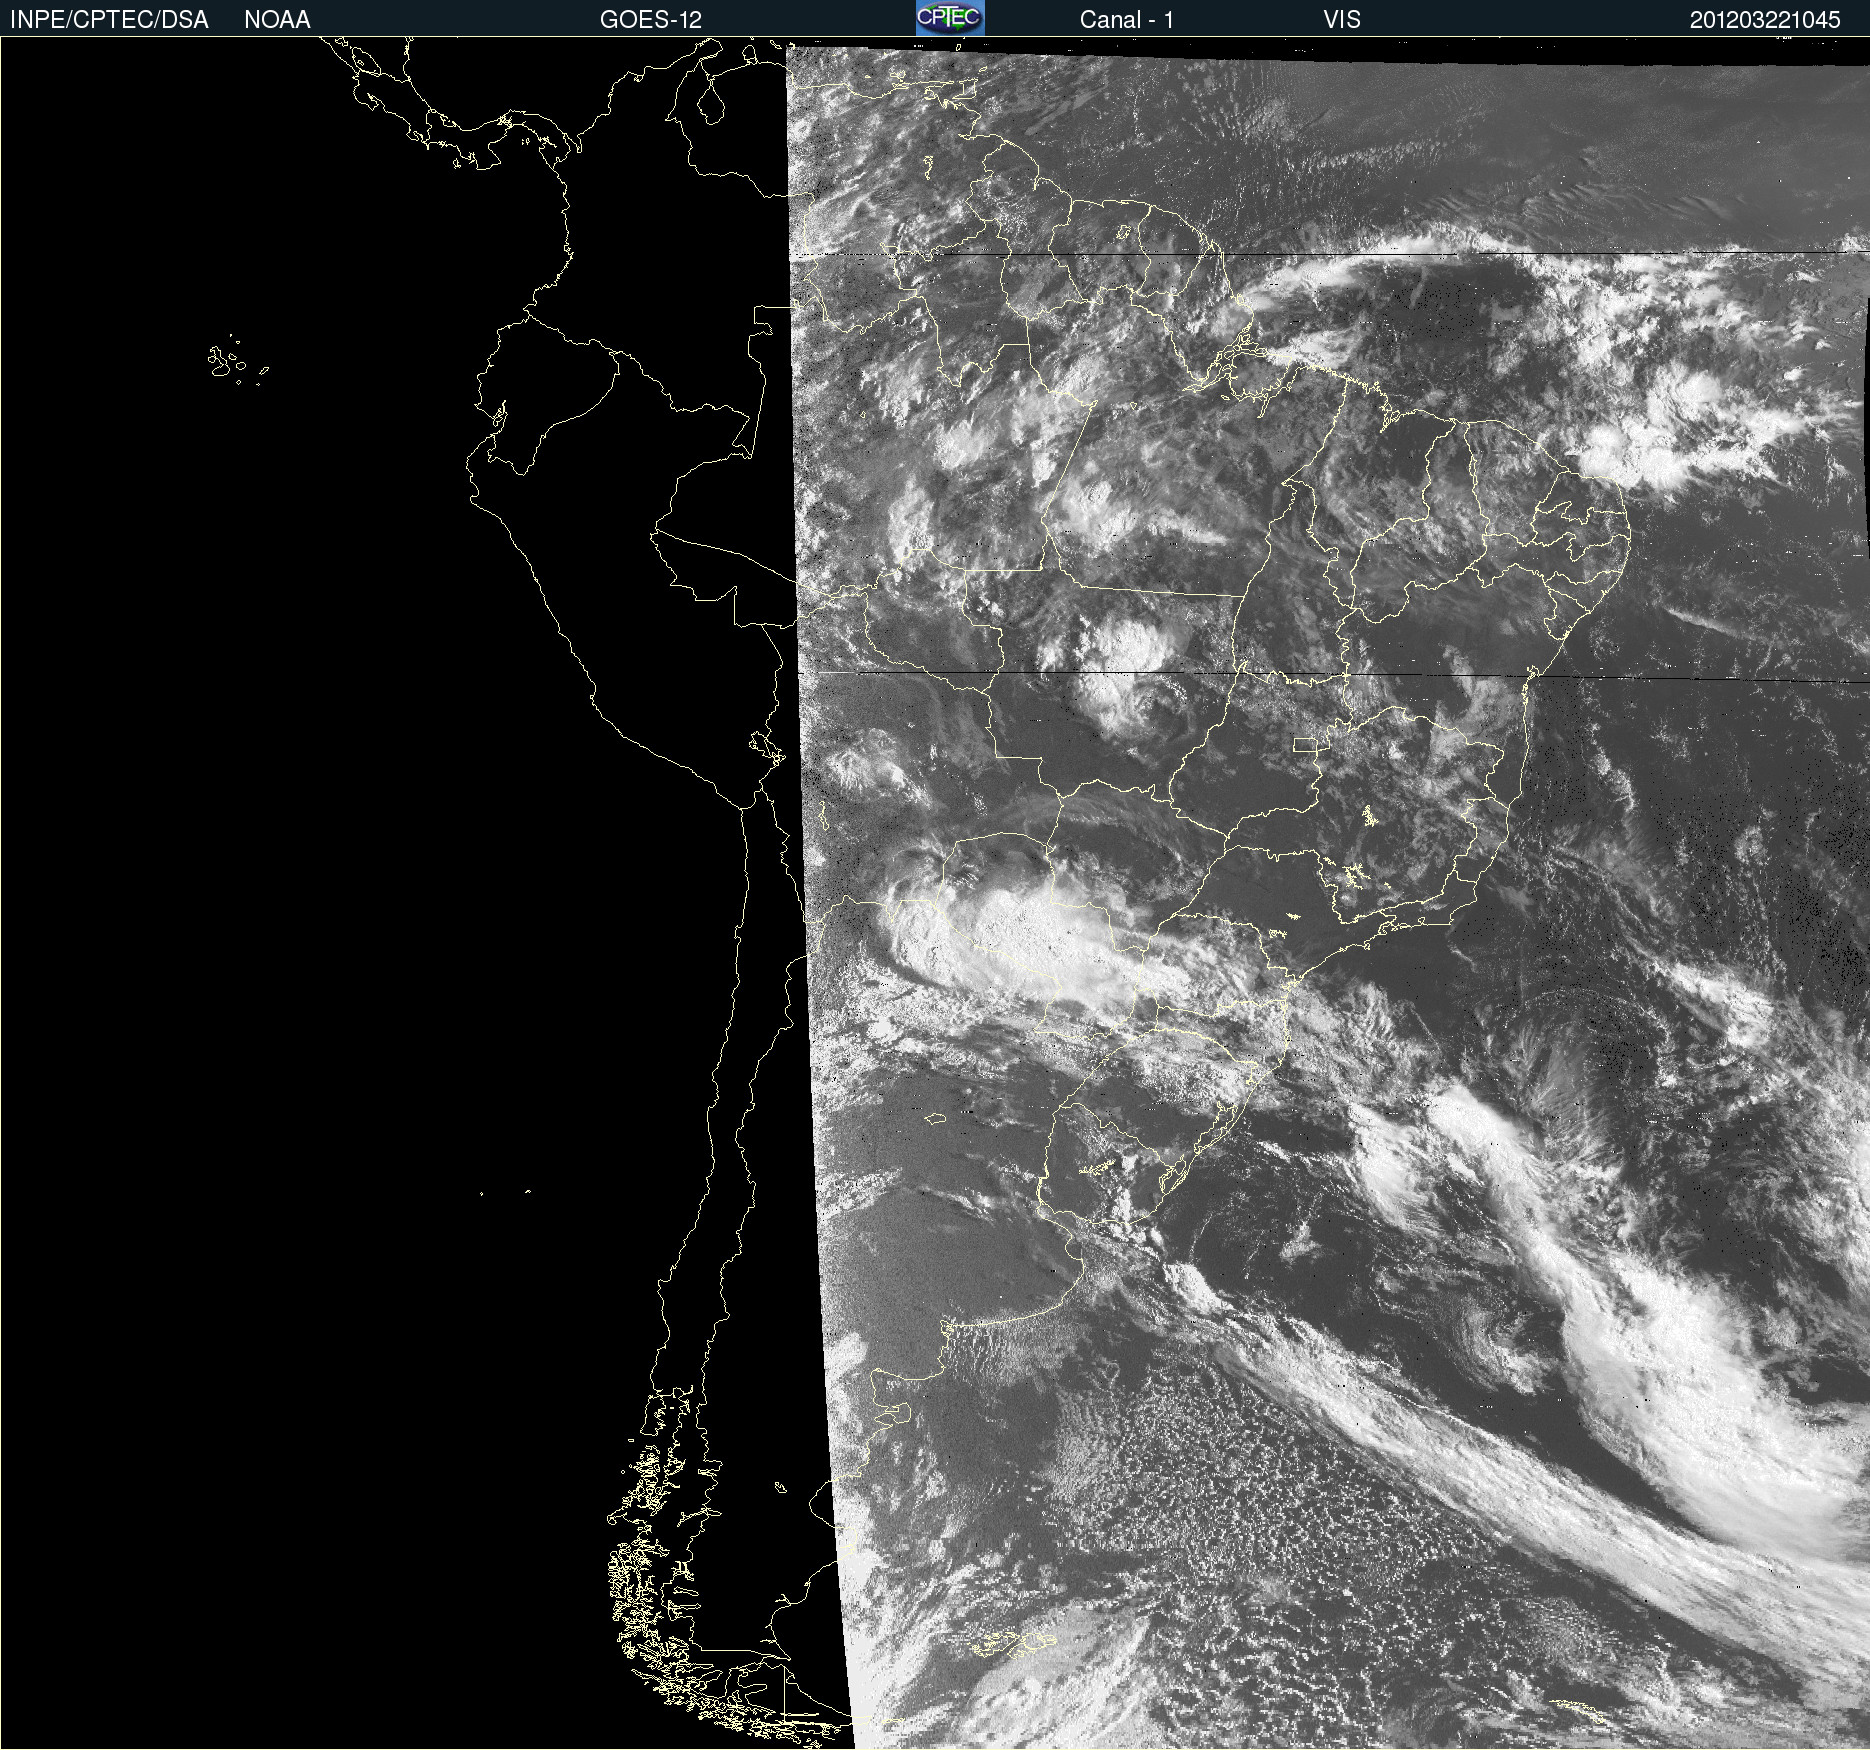Screen dimensions: 1870x1750
Task: Click the 201203221045 timestamp
Action: 1765,20
